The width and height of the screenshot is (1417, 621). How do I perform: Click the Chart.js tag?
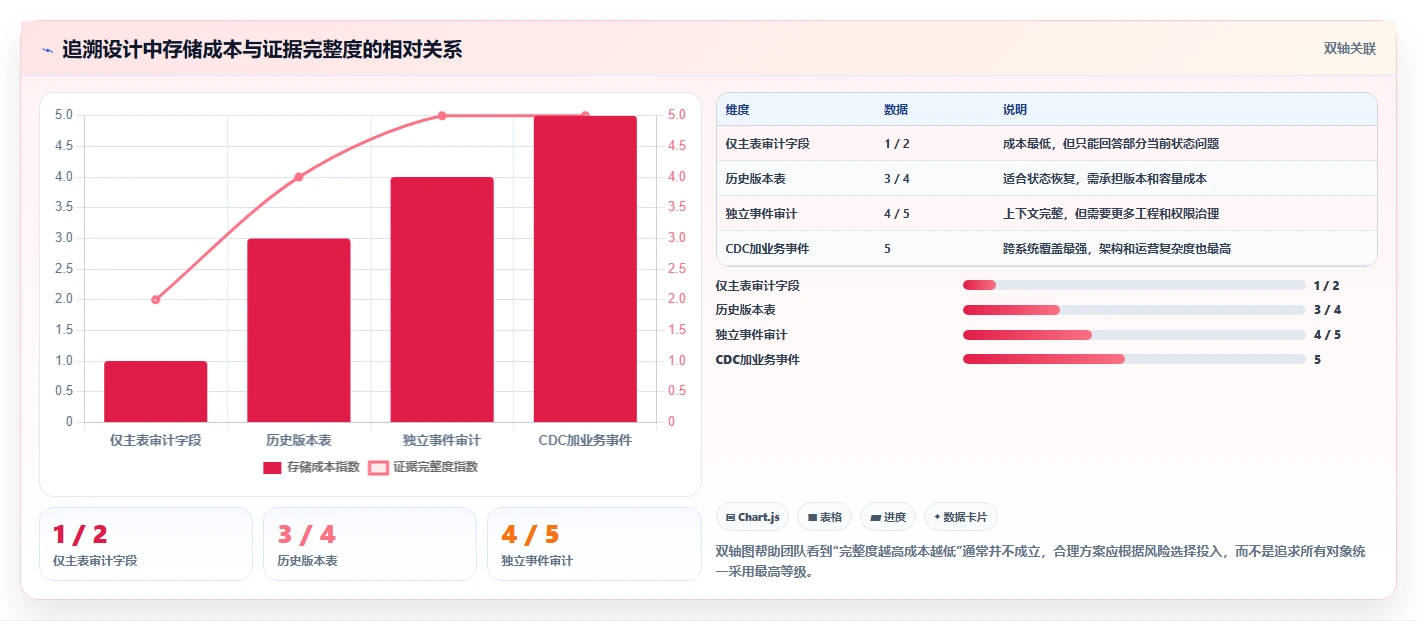pos(752,517)
